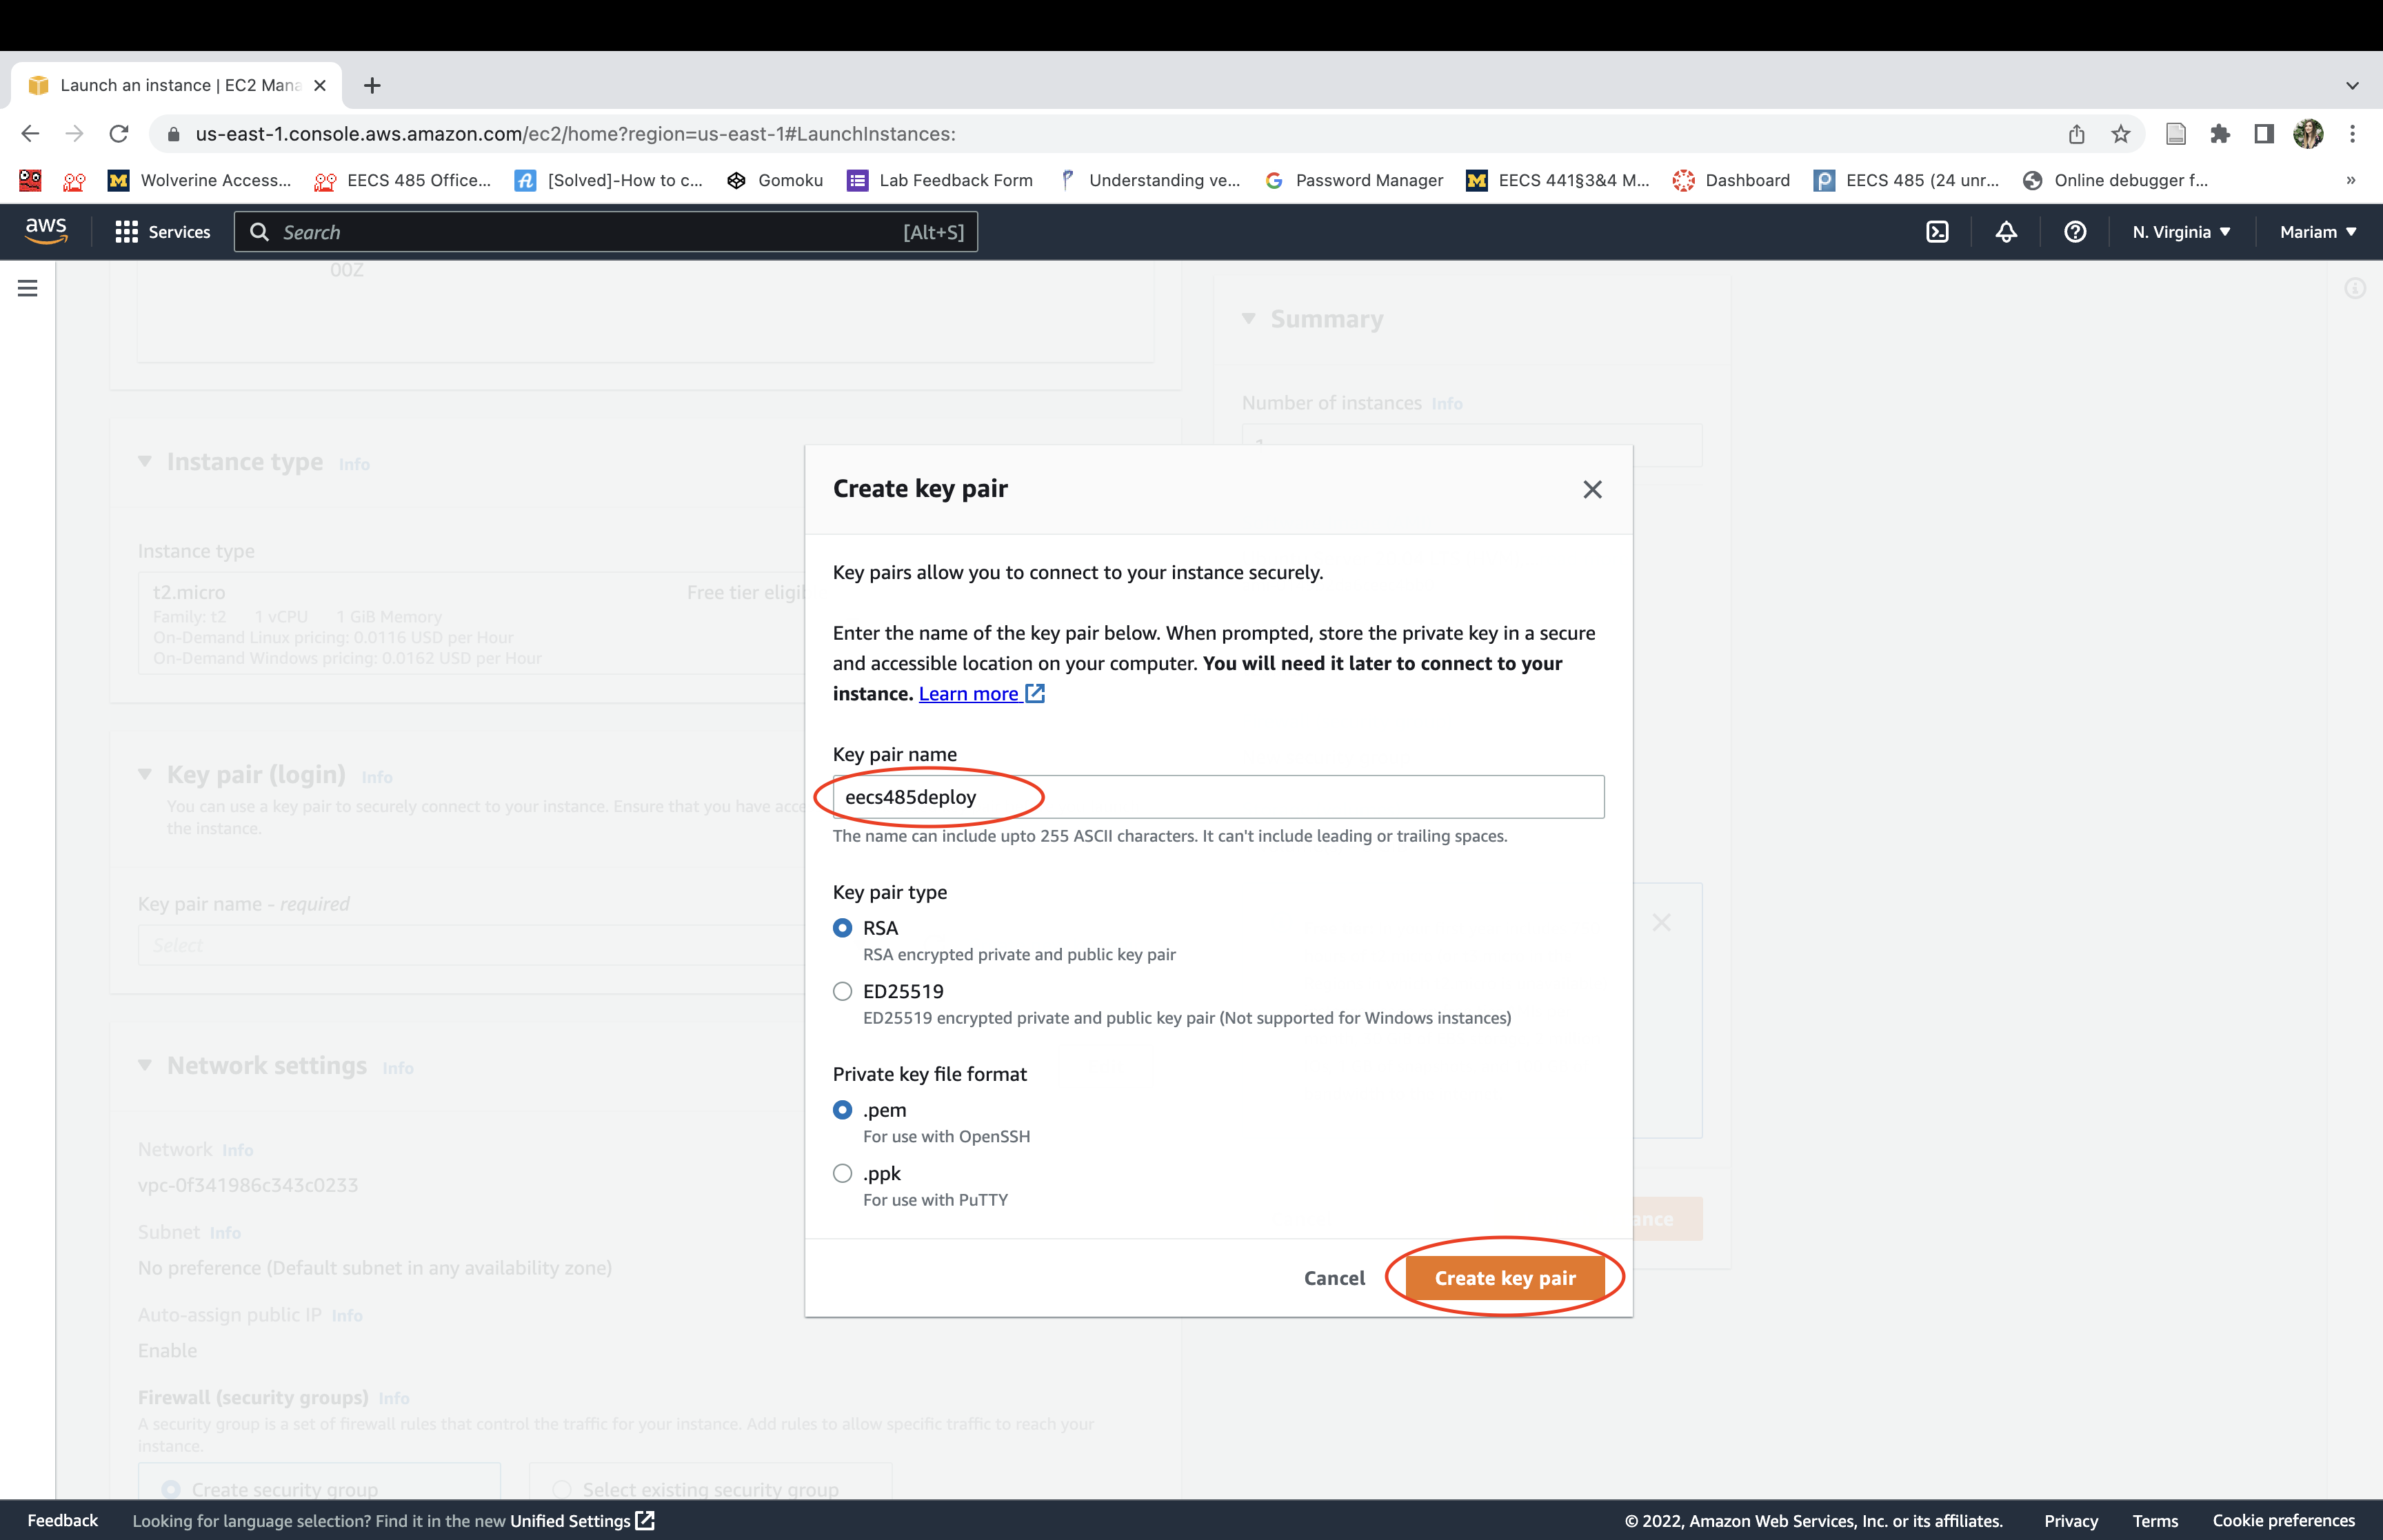Viewport: 2383px width, 1540px height.
Task: Open the hamburger side navigation menu
Action: pyautogui.click(x=28, y=289)
